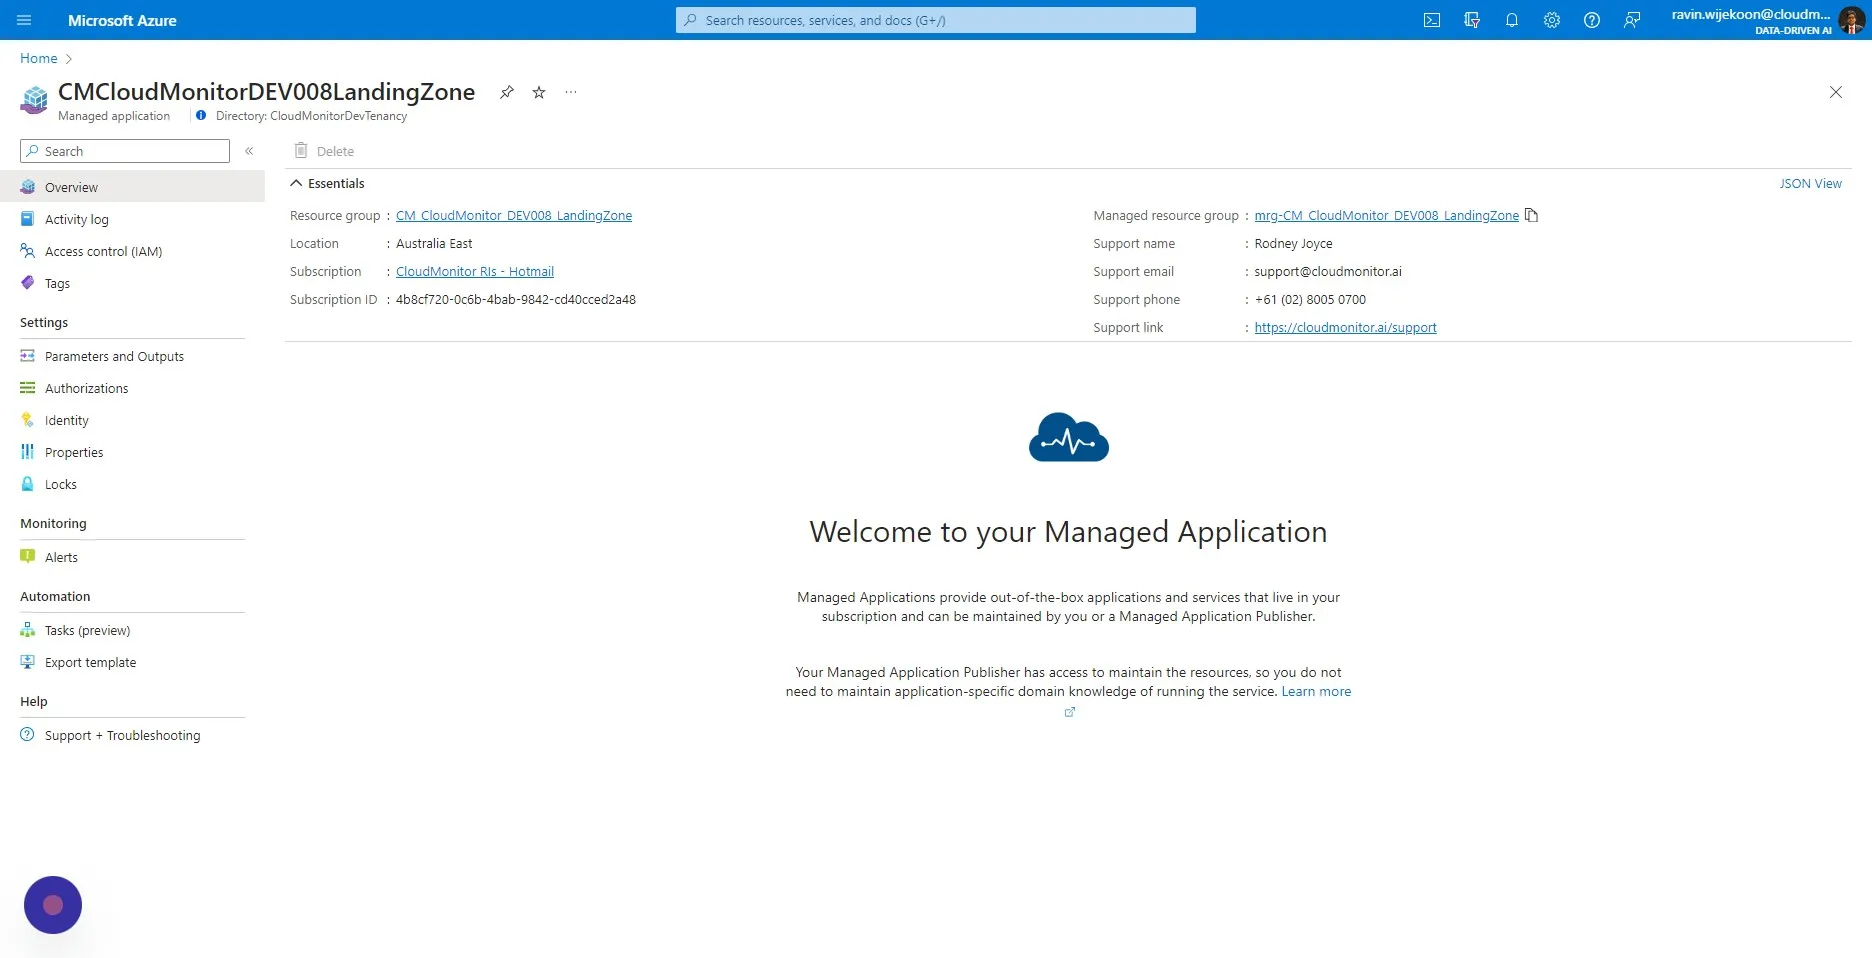1872x958 pixels.
Task: Click the purple floating chat button
Action: 53,905
